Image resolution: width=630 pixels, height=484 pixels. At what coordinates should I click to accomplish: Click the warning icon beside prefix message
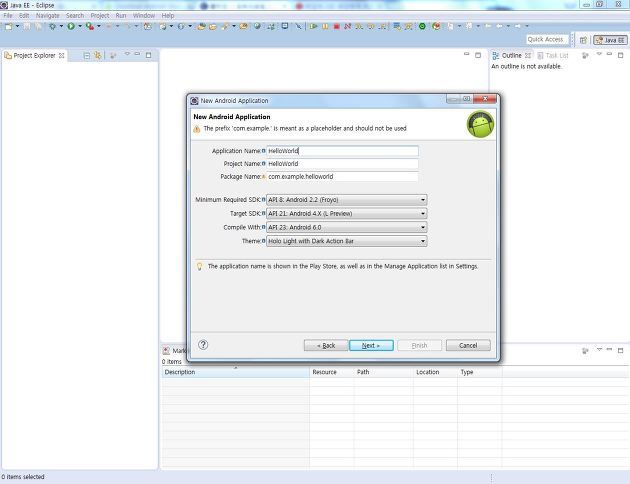point(196,129)
